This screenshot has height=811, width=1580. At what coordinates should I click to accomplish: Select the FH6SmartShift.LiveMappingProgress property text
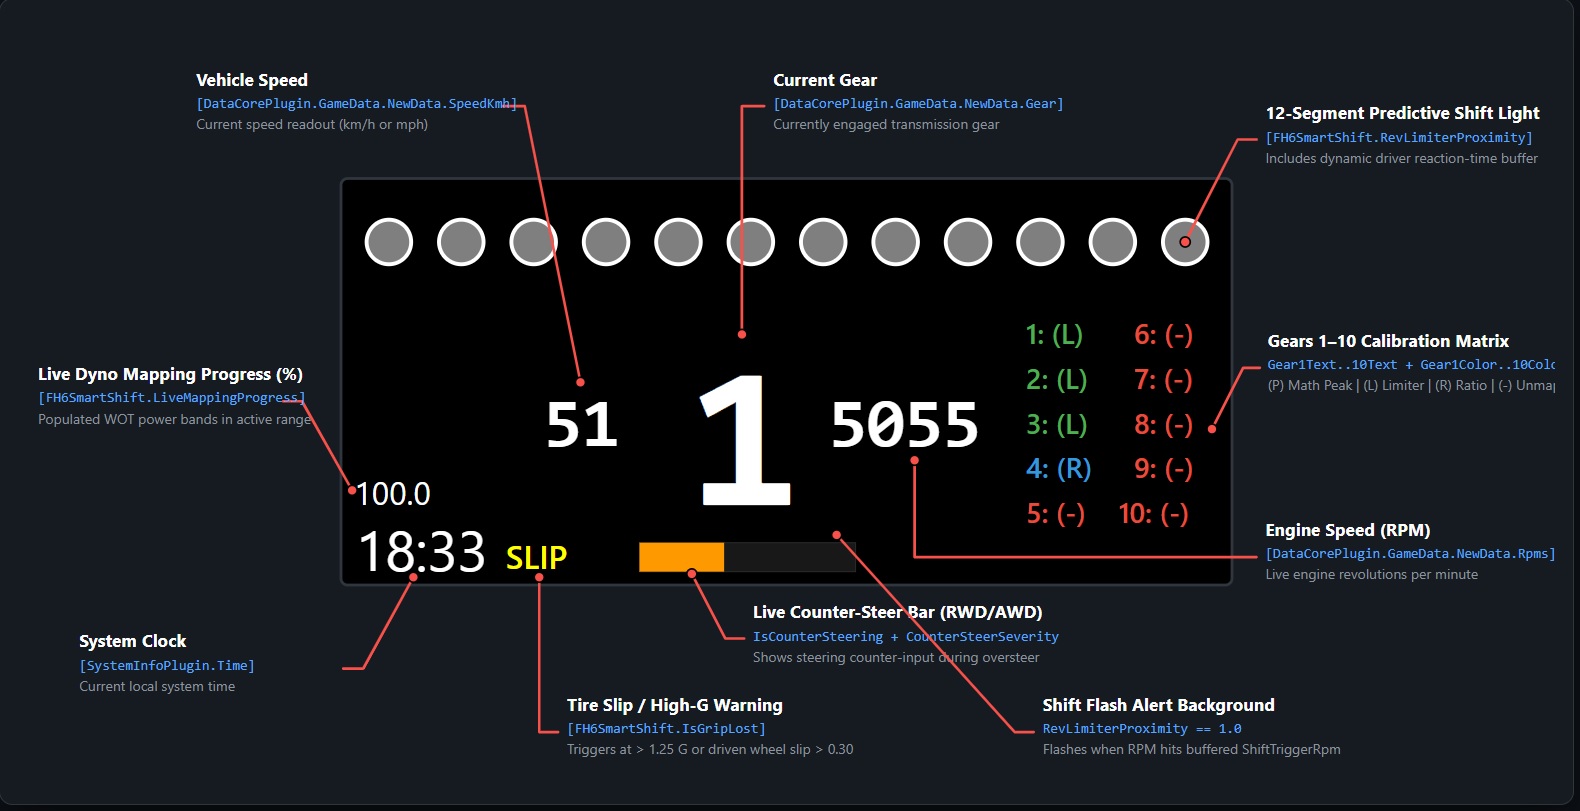click(x=172, y=398)
